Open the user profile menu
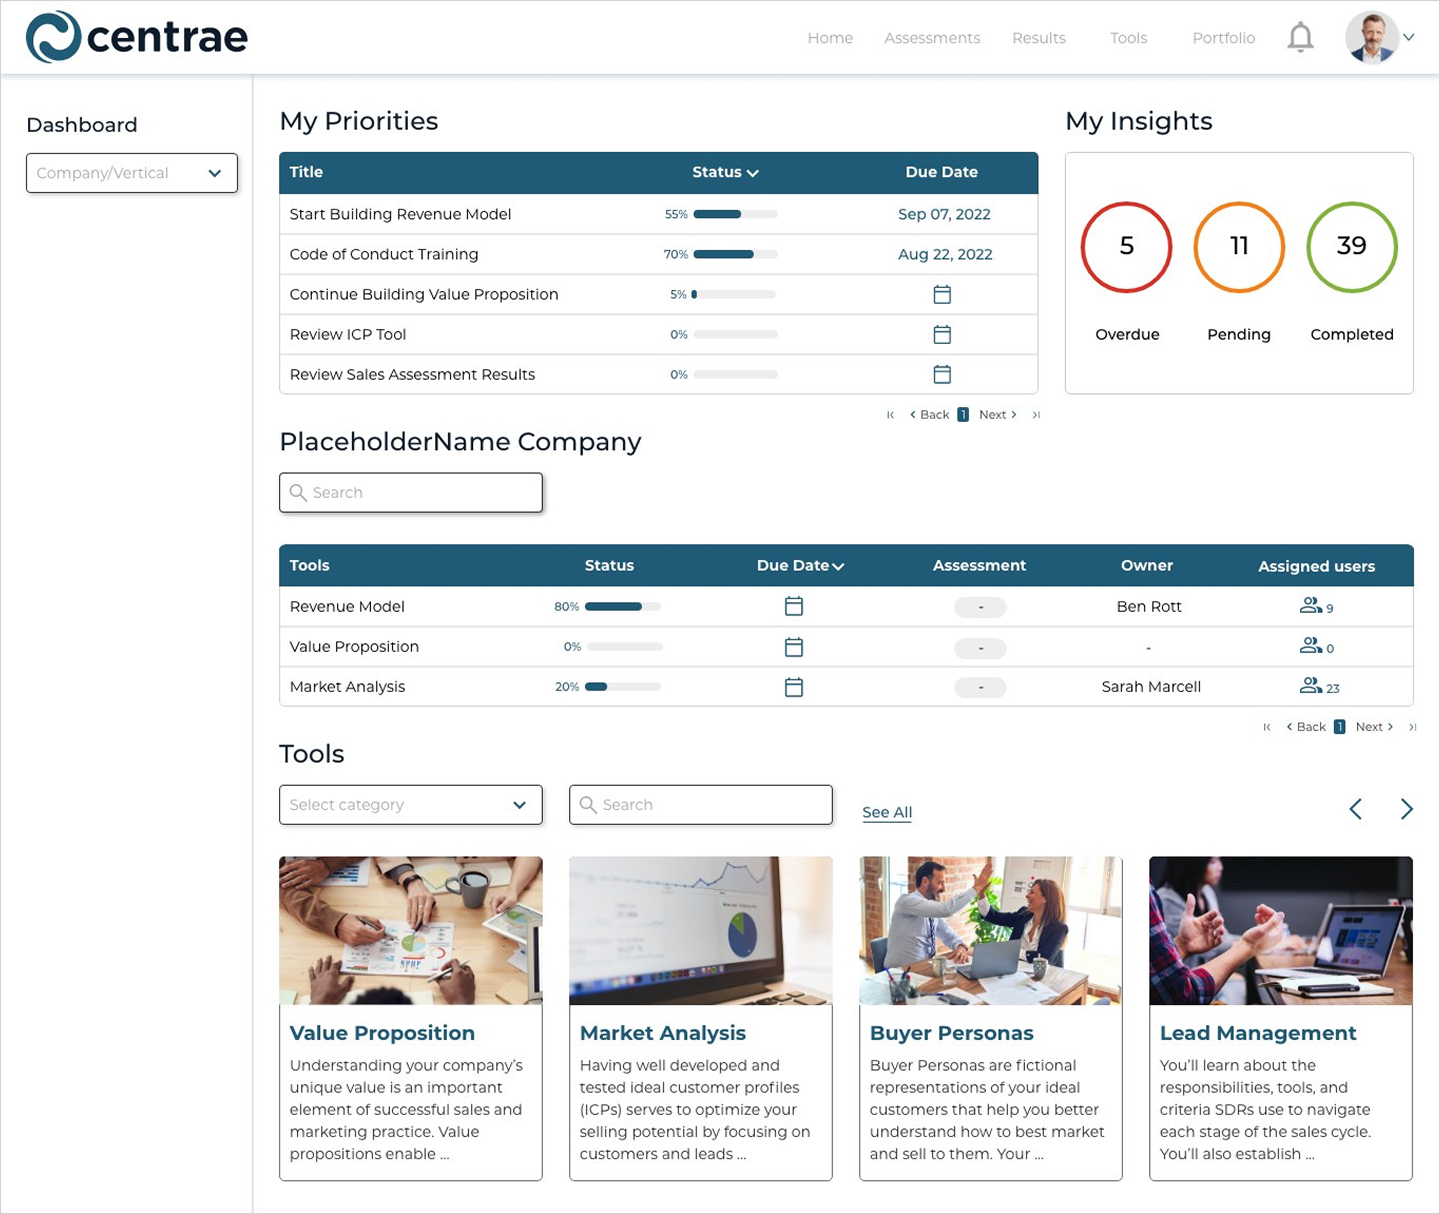This screenshot has width=1440, height=1214. (x=1380, y=38)
